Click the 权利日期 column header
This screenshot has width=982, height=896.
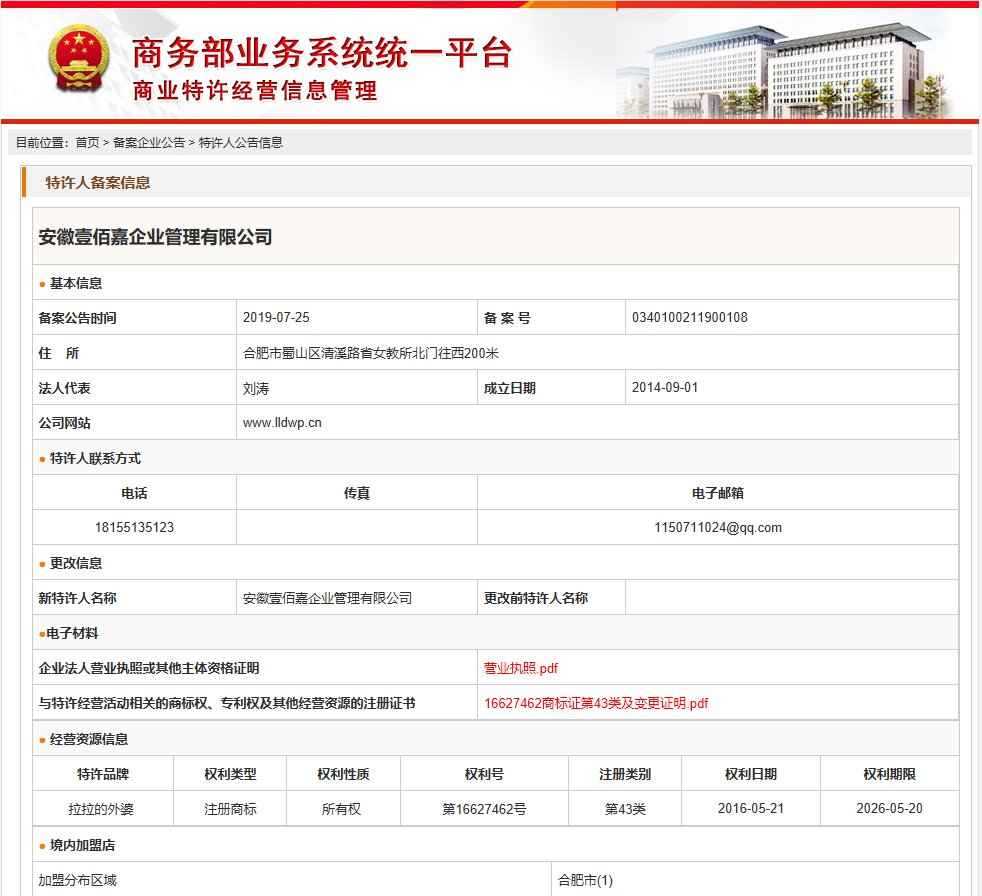point(750,774)
